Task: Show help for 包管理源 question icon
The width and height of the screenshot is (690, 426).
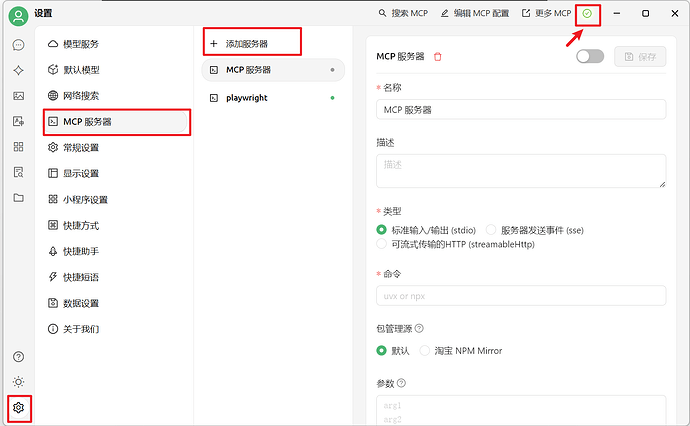Action: 419,328
